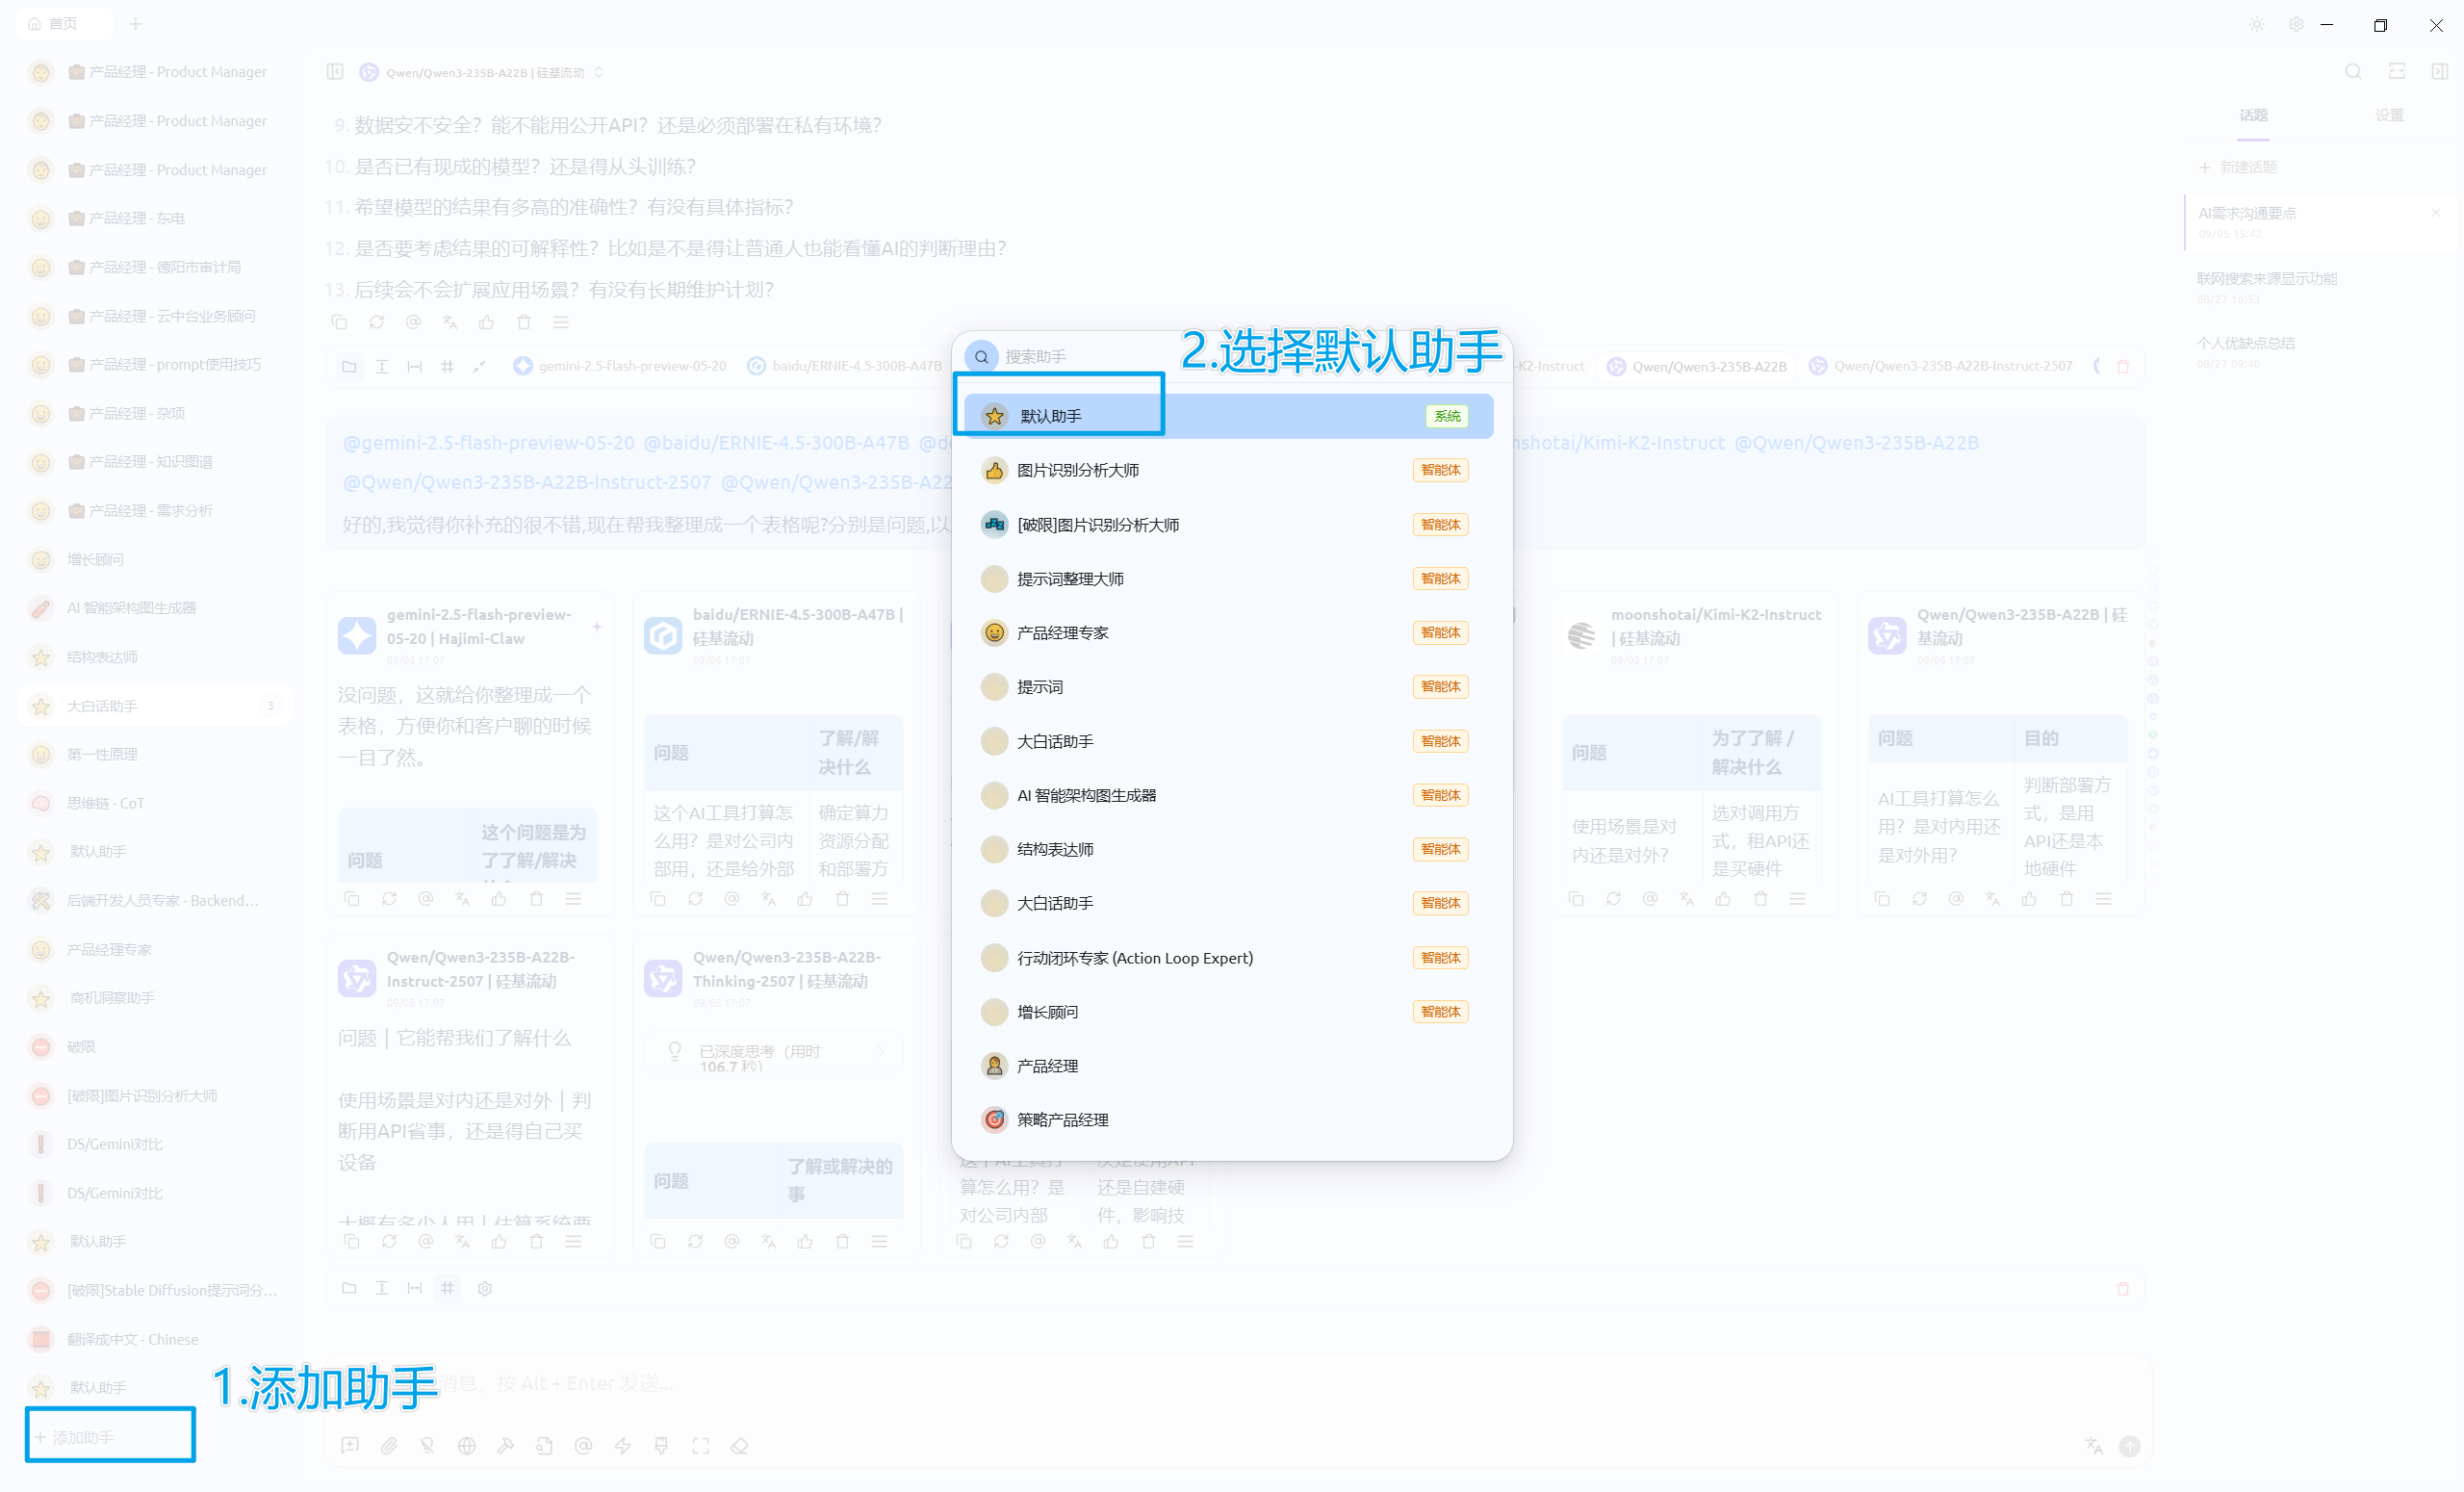Like the Kimi-K2-Instruct response
The width and height of the screenshot is (2464, 1492).
tap(1723, 899)
